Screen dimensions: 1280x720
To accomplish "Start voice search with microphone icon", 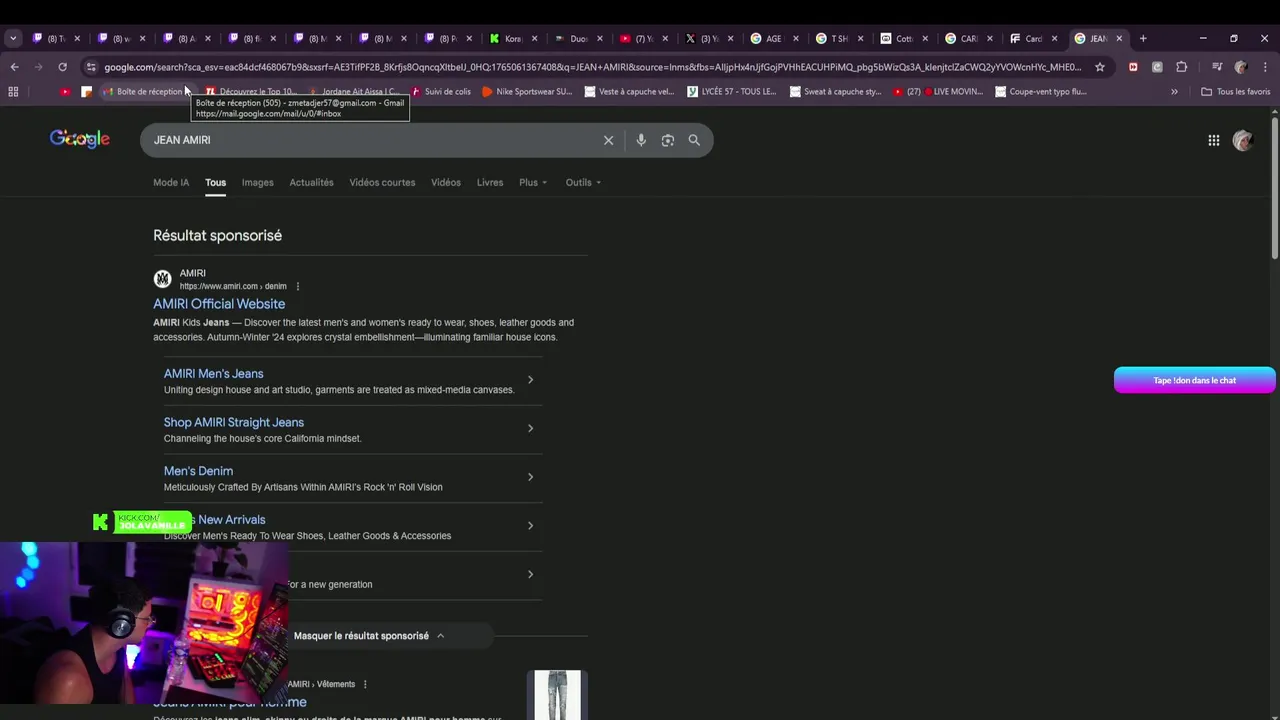I will click(x=641, y=140).
